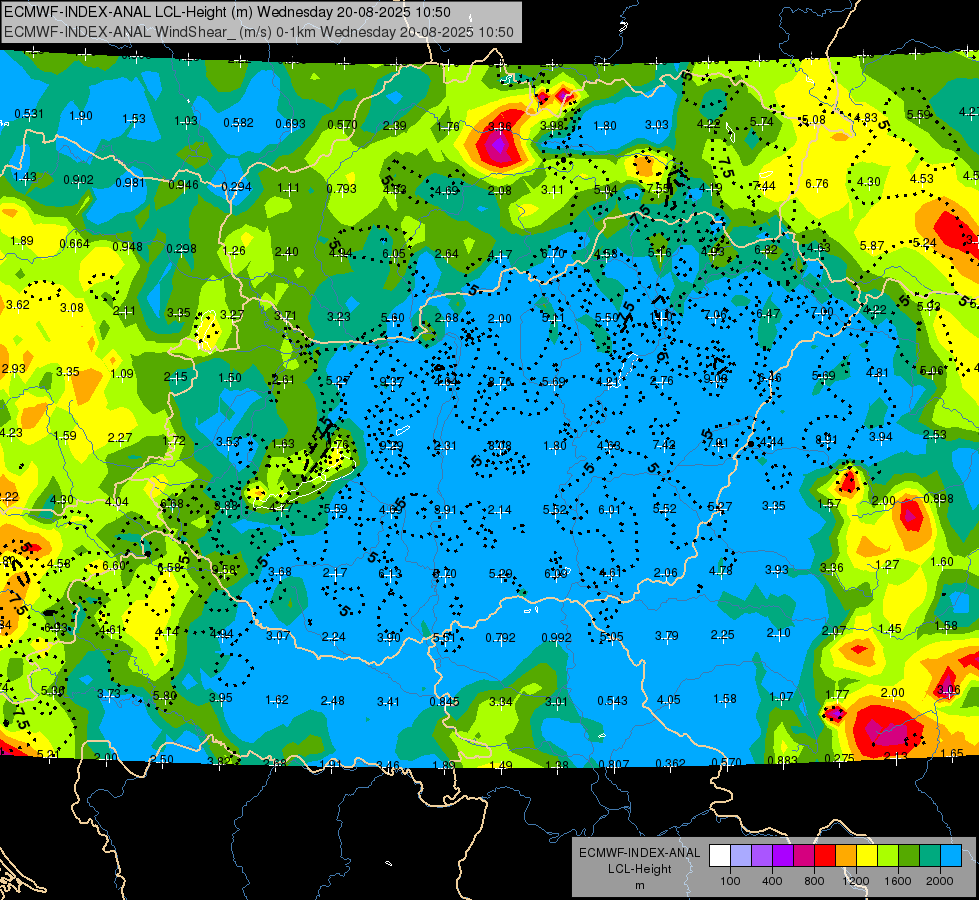Click the legend tick label '100'
This screenshot has height=900, width=979.
click(x=731, y=881)
